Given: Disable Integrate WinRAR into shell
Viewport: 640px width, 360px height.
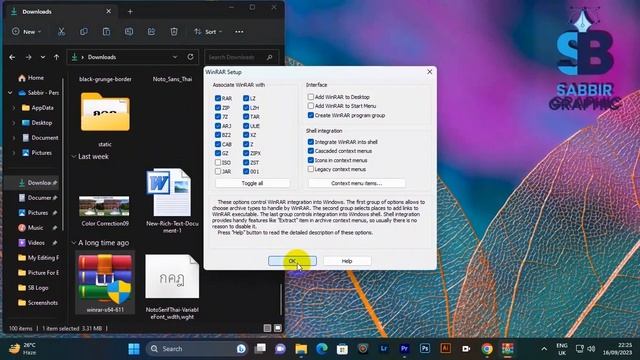Looking at the screenshot, I should pyautogui.click(x=311, y=142).
